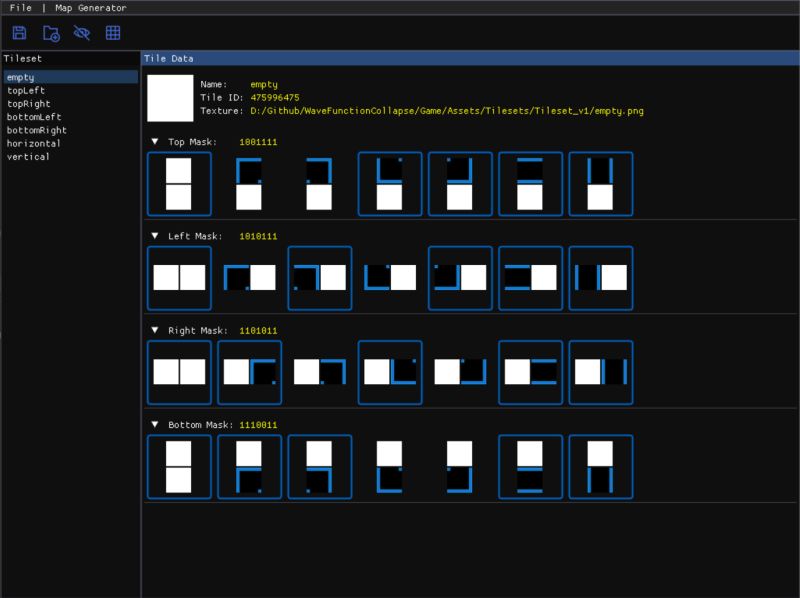Image resolution: width=800 pixels, height=598 pixels.
Task: Toggle horizontal neighbor in Left Mask
Action: tap(531, 278)
